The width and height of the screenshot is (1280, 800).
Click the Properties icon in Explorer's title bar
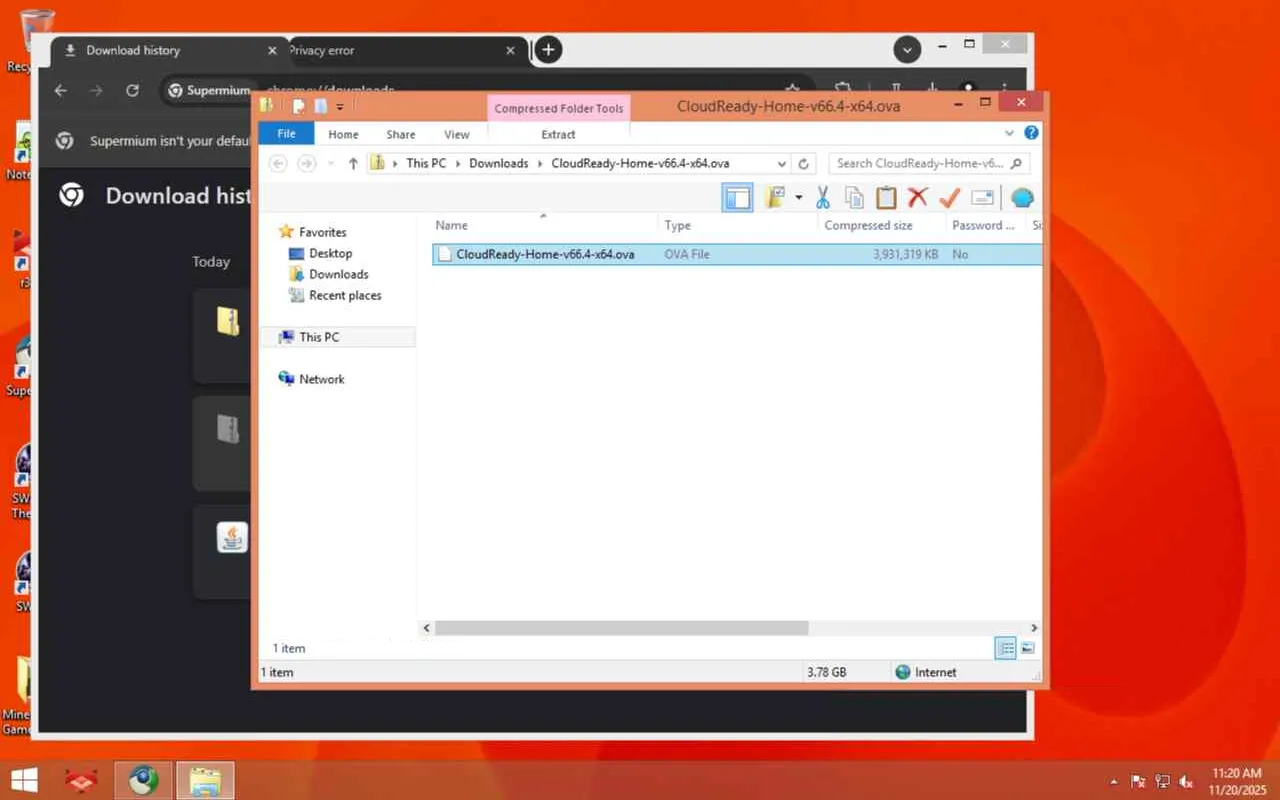[298, 106]
